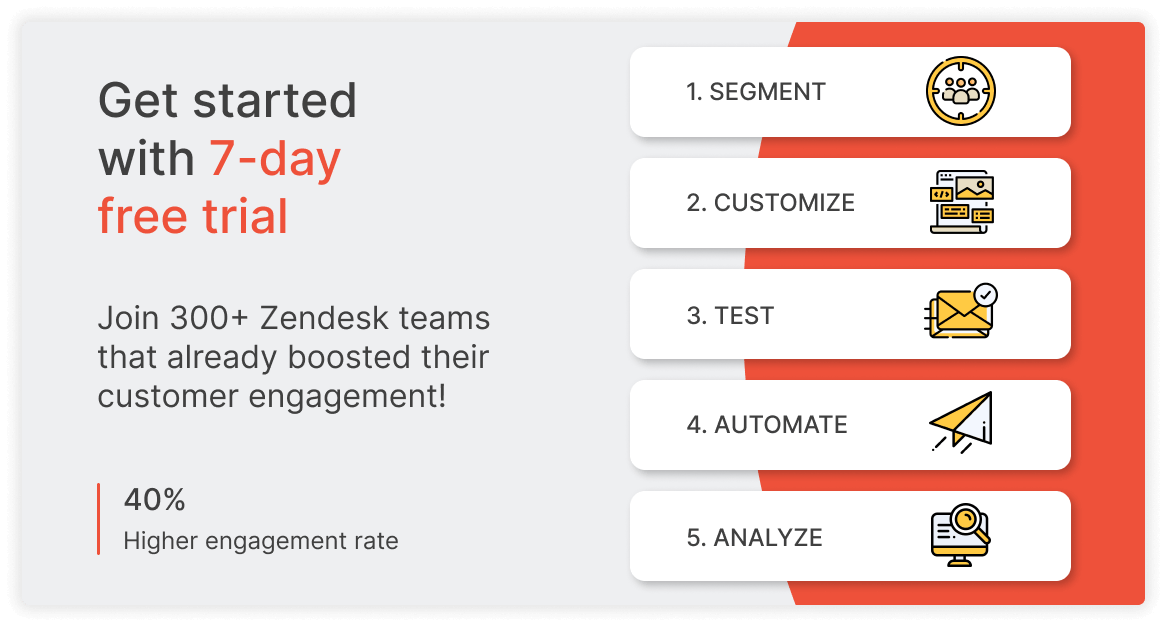The image size is (1167, 627).
Task: Select the "2. CUSTOMIZE" step label
Action: click(x=770, y=203)
